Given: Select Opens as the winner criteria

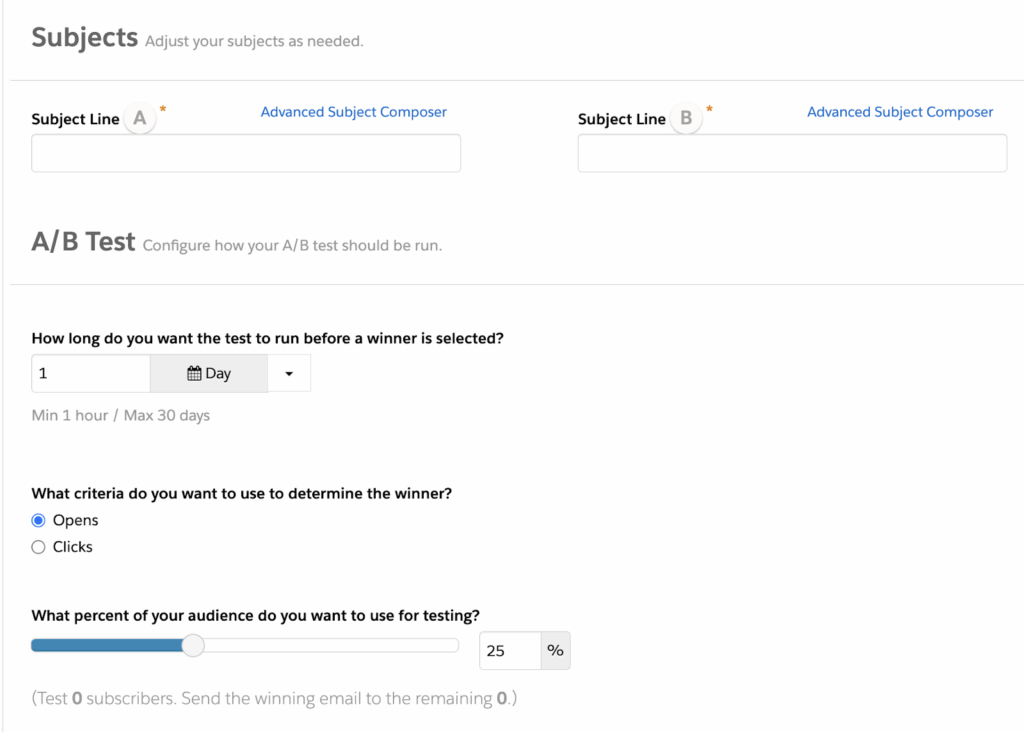Looking at the screenshot, I should tap(37, 520).
